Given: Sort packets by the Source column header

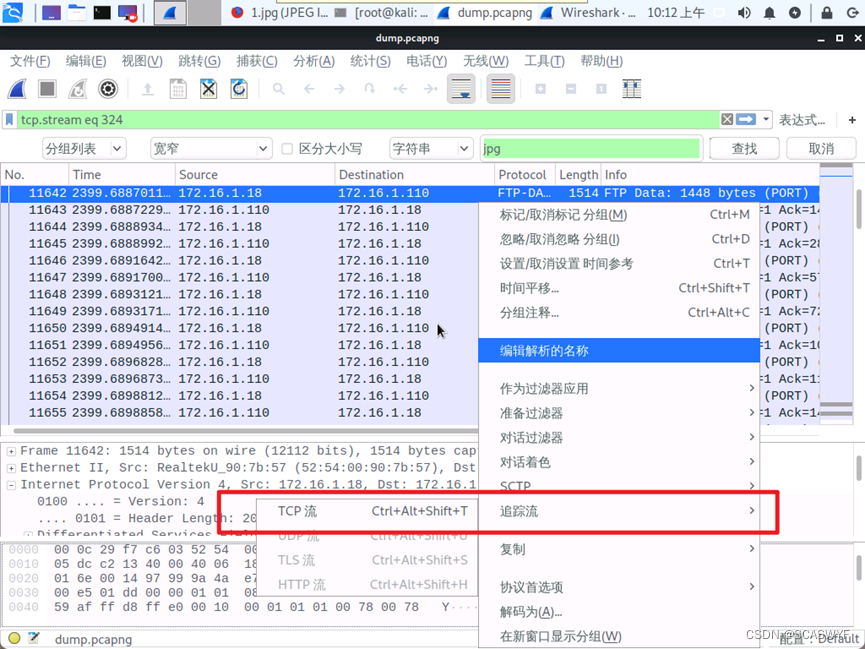Looking at the screenshot, I should (255, 174).
